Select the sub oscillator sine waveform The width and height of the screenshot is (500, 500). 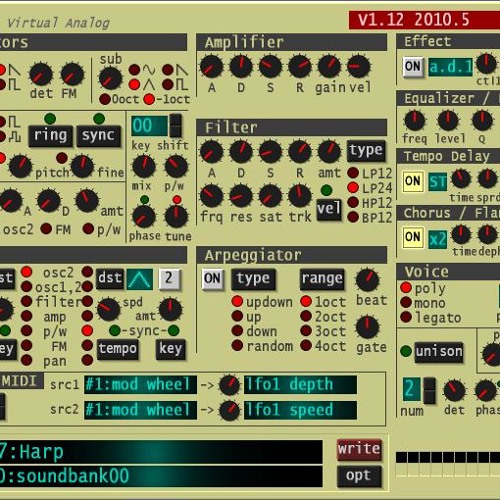pos(134,70)
